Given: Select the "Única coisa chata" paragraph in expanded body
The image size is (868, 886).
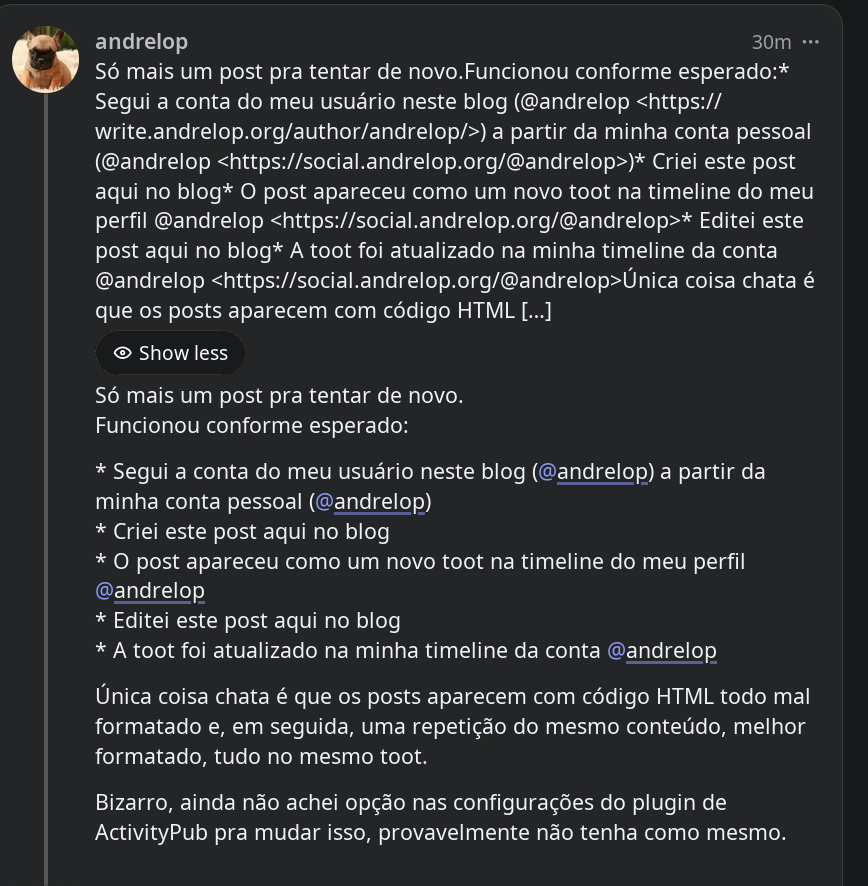Looking at the screenshot, I should click(453, 726).
